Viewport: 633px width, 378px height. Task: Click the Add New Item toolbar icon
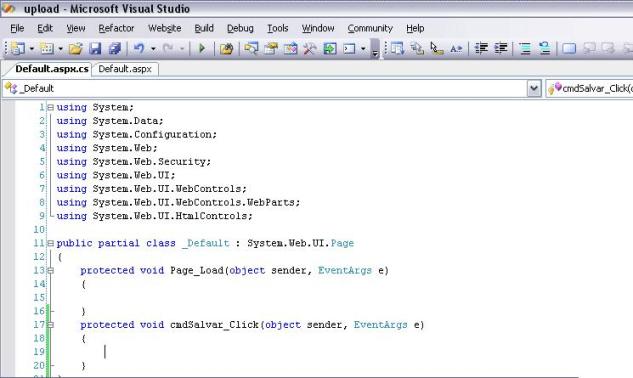coord(47,49)
